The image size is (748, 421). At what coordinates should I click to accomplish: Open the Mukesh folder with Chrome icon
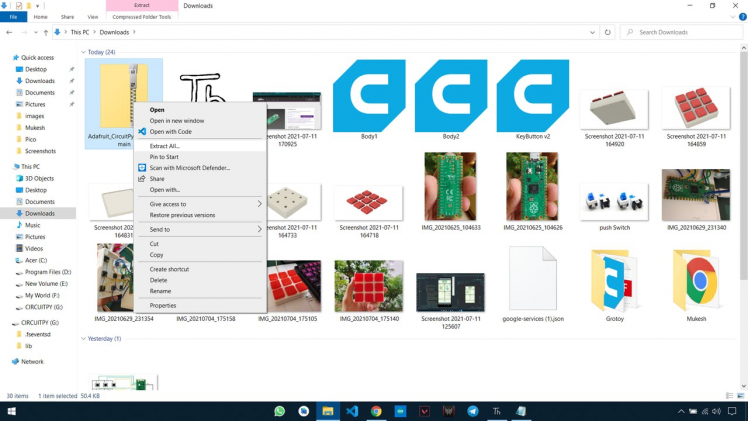[696, 284]
